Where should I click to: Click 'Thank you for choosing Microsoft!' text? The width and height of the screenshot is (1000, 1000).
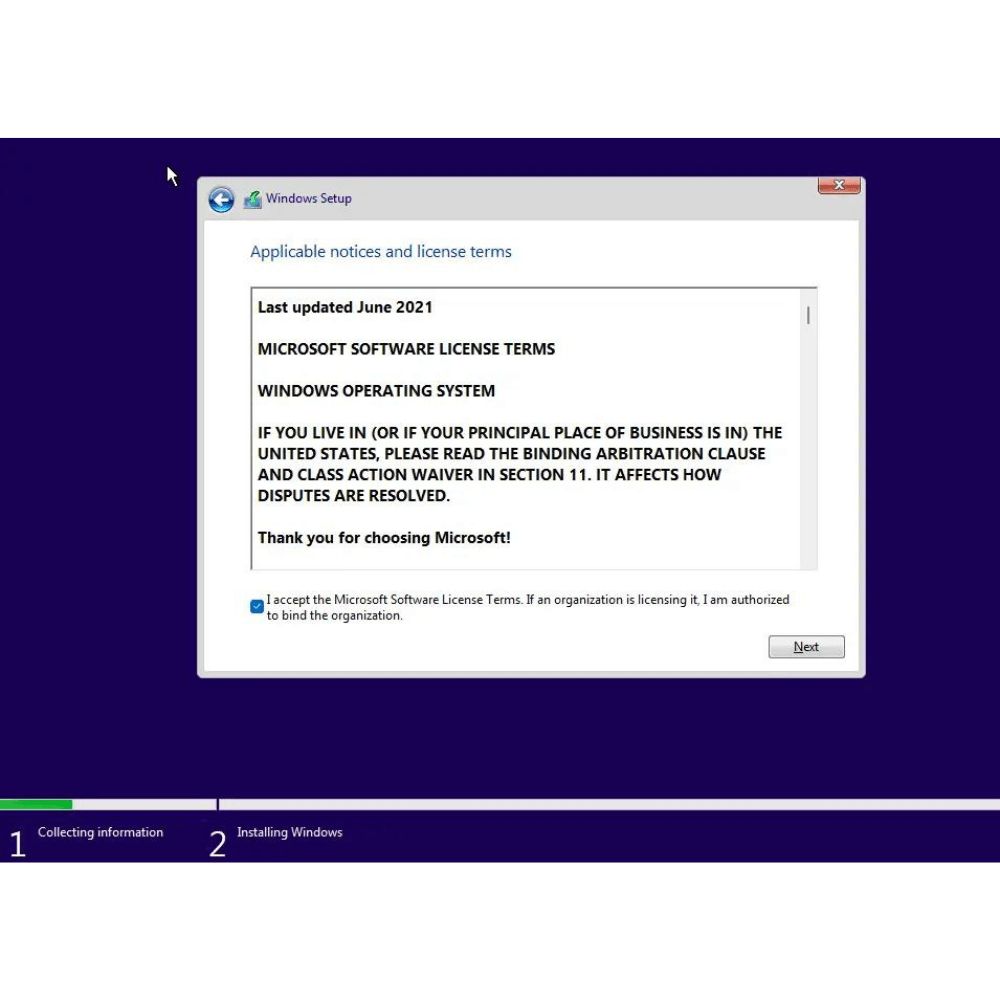(x=384, y=538)
